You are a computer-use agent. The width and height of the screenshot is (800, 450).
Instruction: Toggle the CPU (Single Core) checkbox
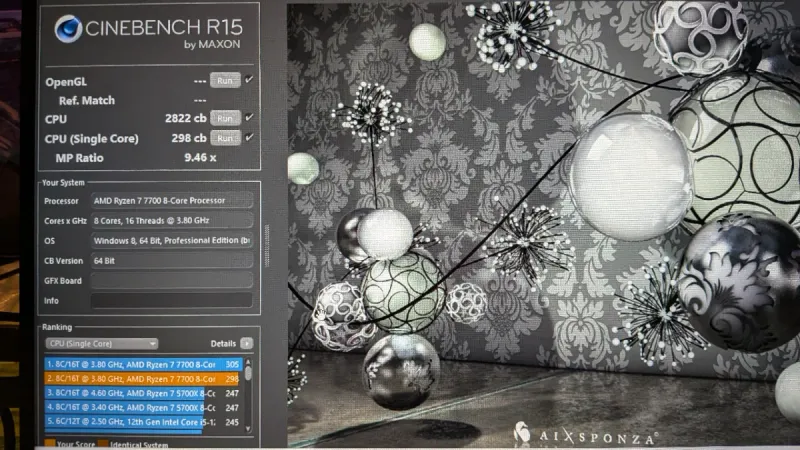coord(249,137)
